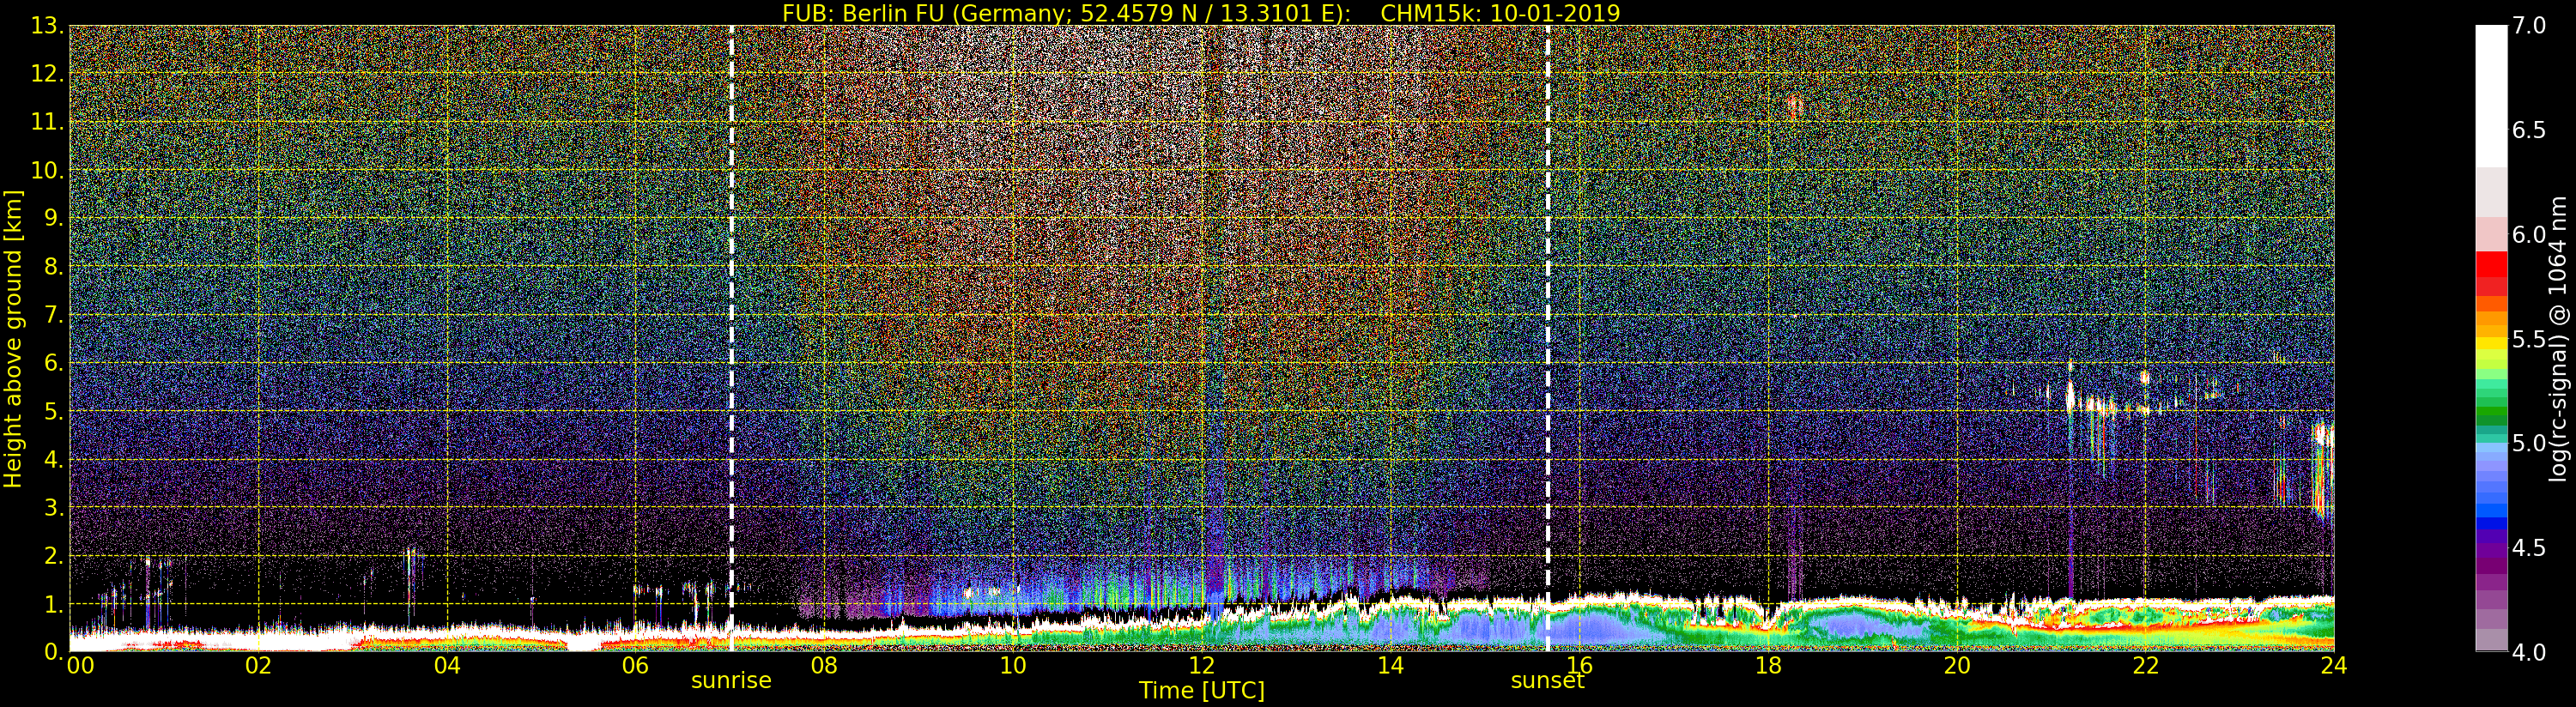This screenshot has height=707, width=2576.
Task: Click the '10' time axis tick label
Action: tap(1013, 666)
